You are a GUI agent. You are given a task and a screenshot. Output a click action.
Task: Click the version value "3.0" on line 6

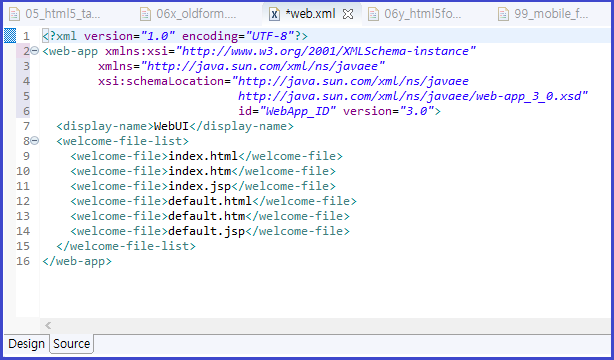[x=416, y=111]
